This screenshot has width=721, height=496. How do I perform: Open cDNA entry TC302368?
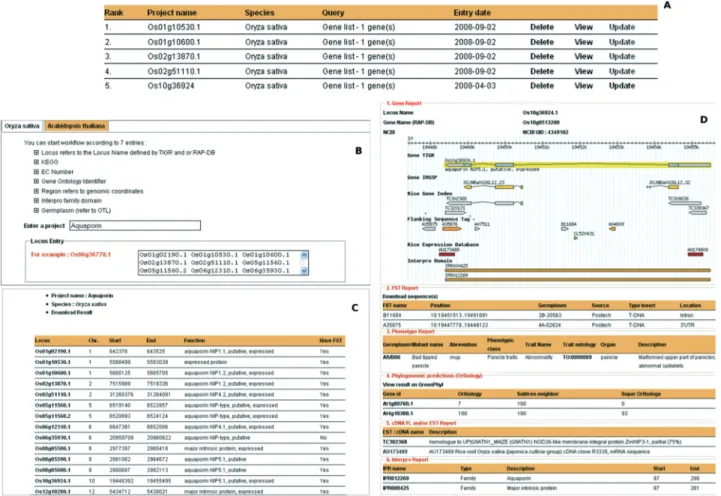tap(395, 442)
